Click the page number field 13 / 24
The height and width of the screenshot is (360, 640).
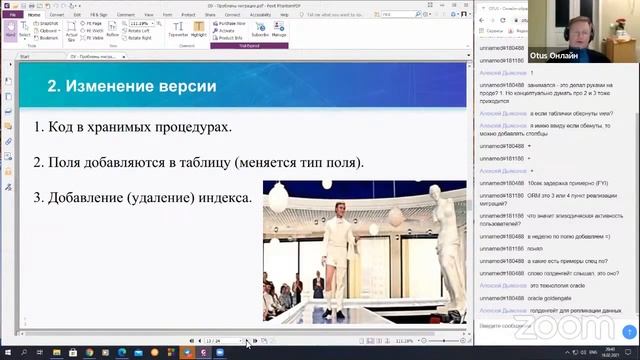pyautogui.click(x=222, y=341)
